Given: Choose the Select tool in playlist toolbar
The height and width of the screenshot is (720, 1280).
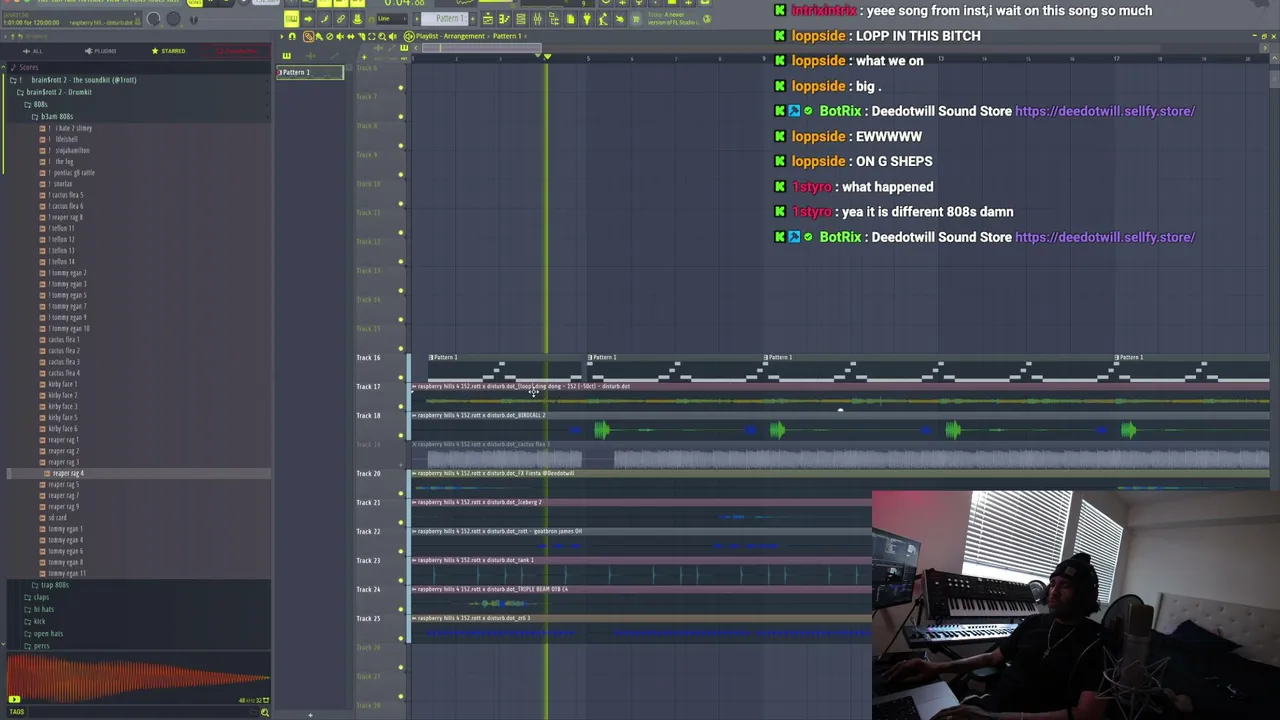Looking at the screenshot, I should [371, 36].
